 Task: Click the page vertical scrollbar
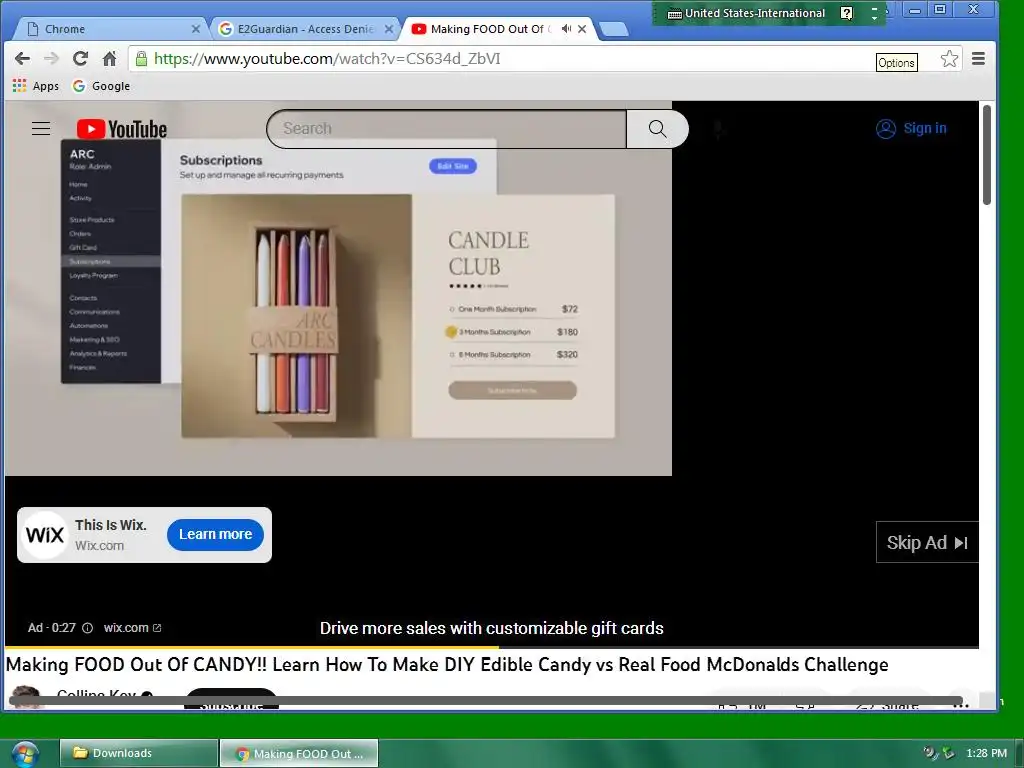pyautogui.click(x=987, y=155)
